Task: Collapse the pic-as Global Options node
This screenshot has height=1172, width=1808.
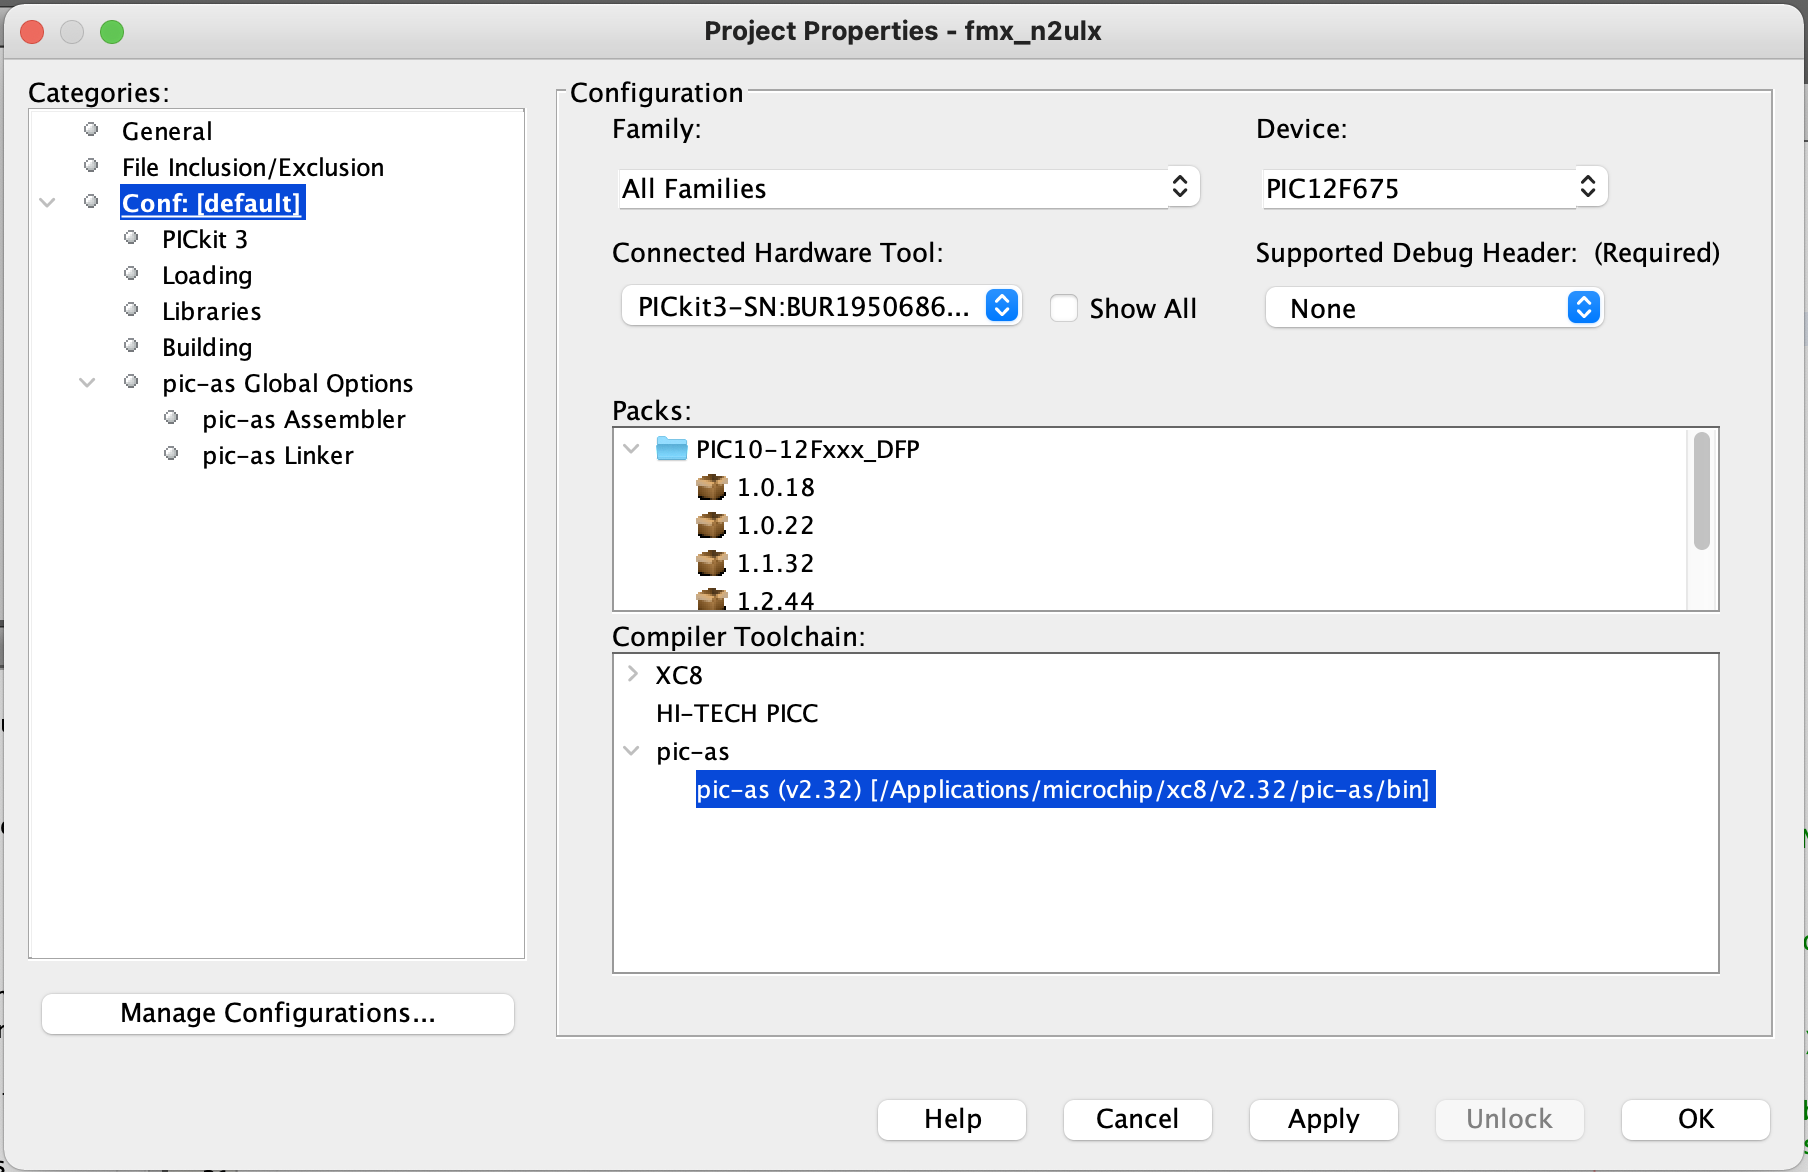Action: (x=88, y=382)
